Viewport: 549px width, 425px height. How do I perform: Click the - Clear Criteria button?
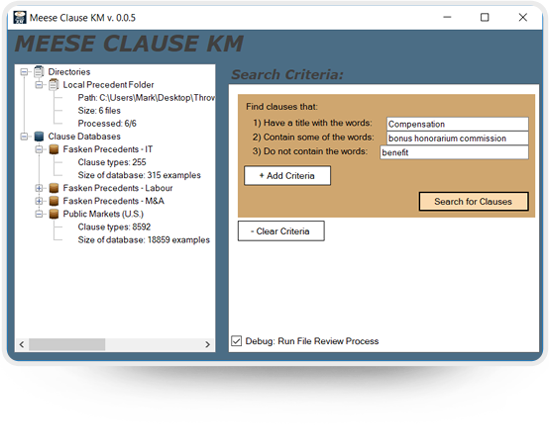(281, 231)
